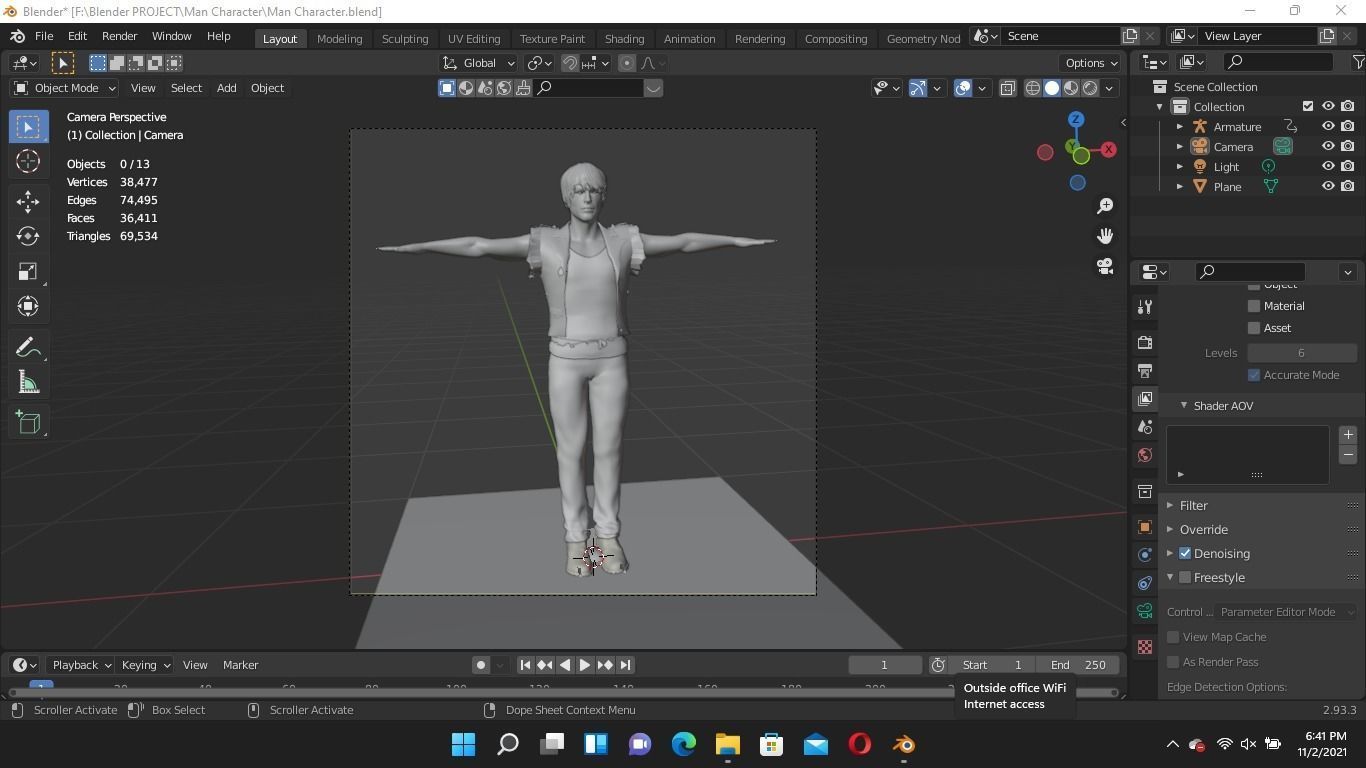This screenshot has width=1366, height=768.
Task: Switch to the Shading workspace tab
Action: [x=624, y=39]
